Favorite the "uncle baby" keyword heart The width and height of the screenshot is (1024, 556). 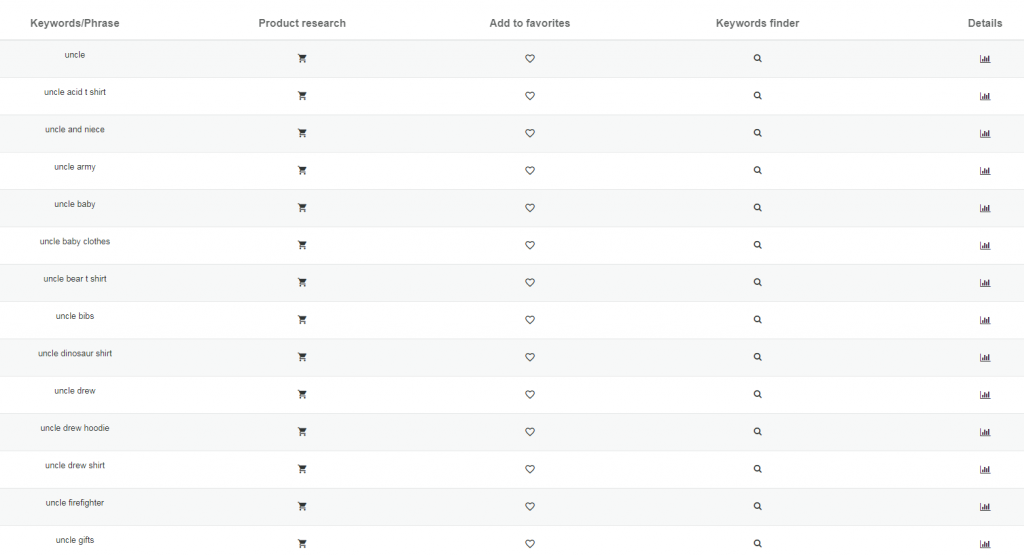pyautogui.click(x=530, y=208)
